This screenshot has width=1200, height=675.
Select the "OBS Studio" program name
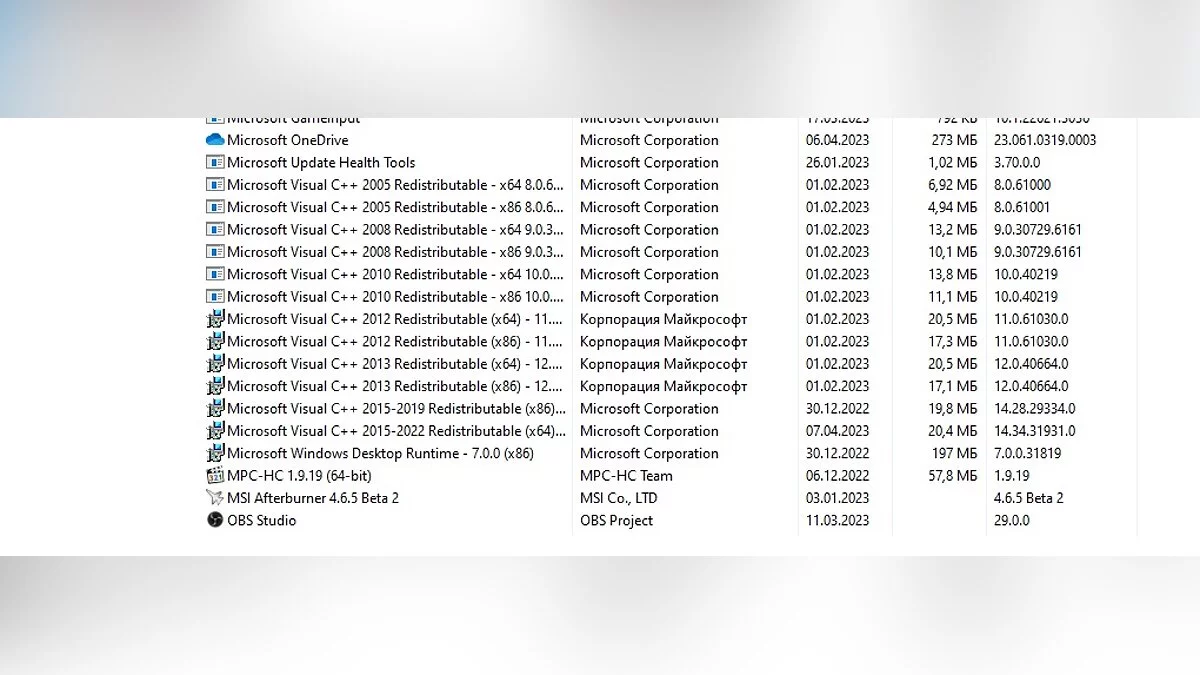coord(262,520)
